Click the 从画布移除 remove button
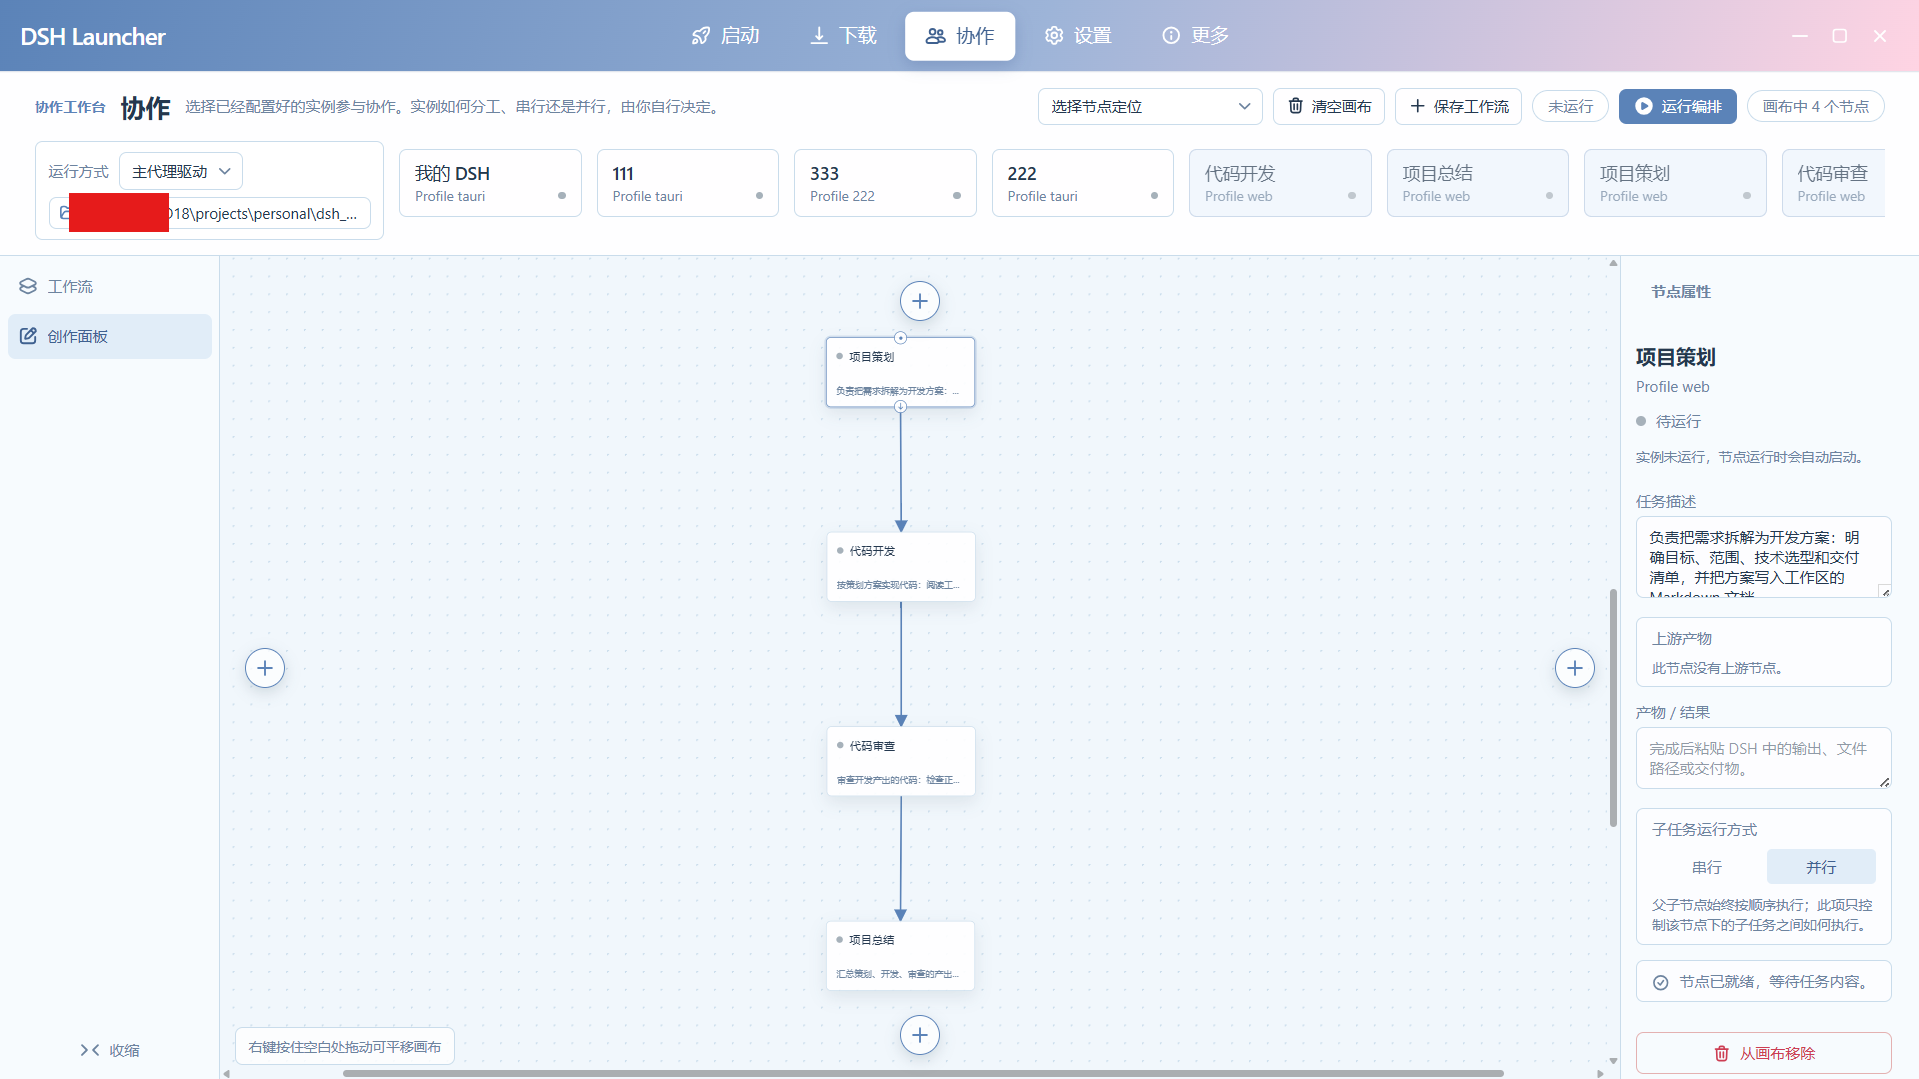 tap(1763, 1053)
